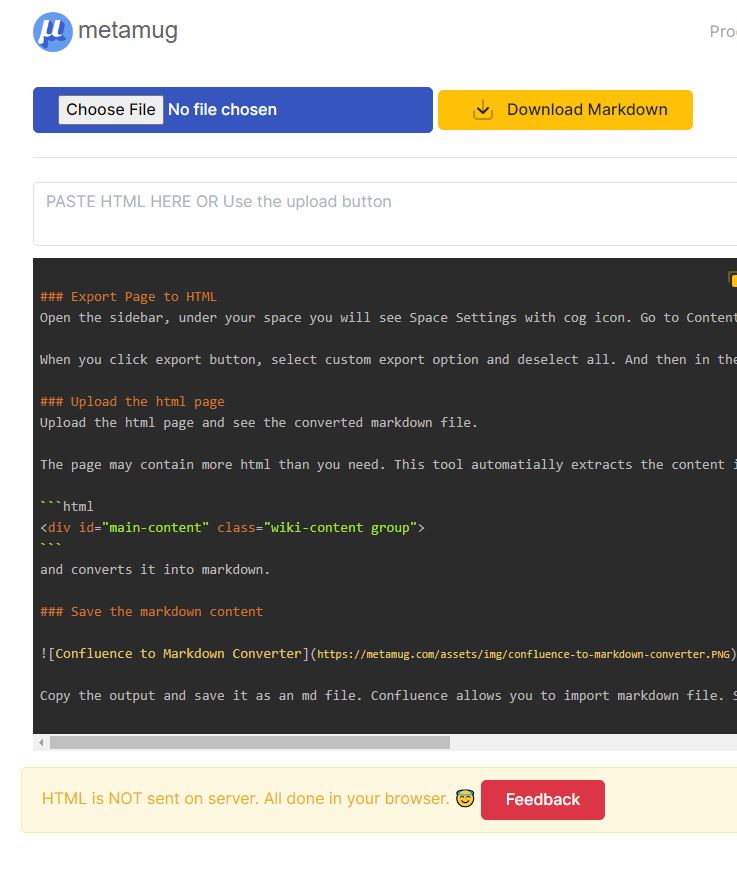Click the horizontal scrollbar thumb under the code panel

click(249, 743)
